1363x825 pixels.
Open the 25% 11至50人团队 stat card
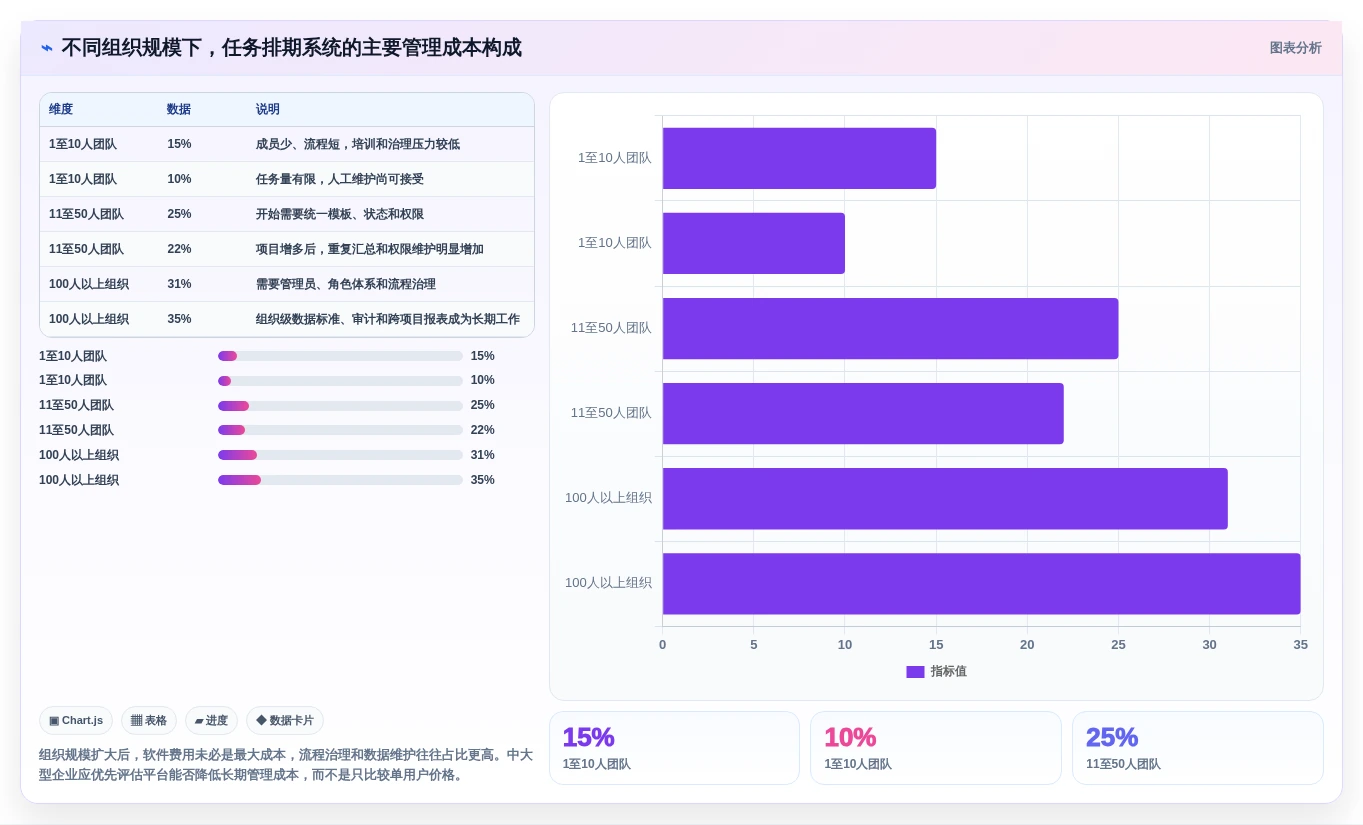coord(1198,748)
